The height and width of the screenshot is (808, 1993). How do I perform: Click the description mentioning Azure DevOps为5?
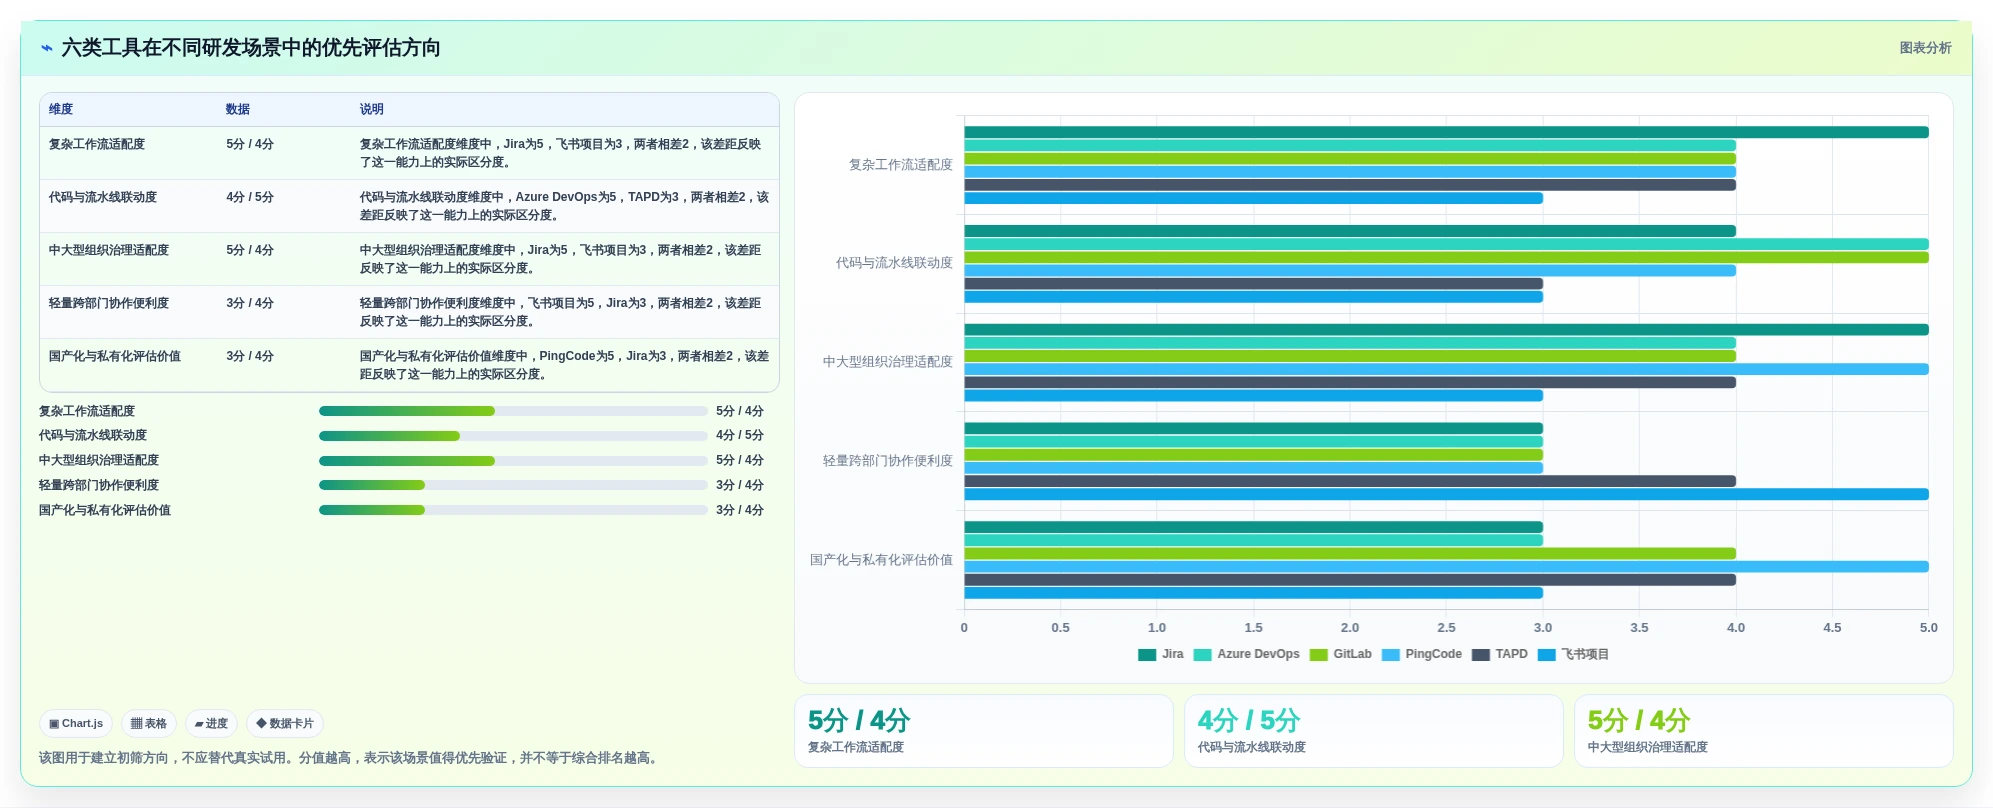[564, 206]
